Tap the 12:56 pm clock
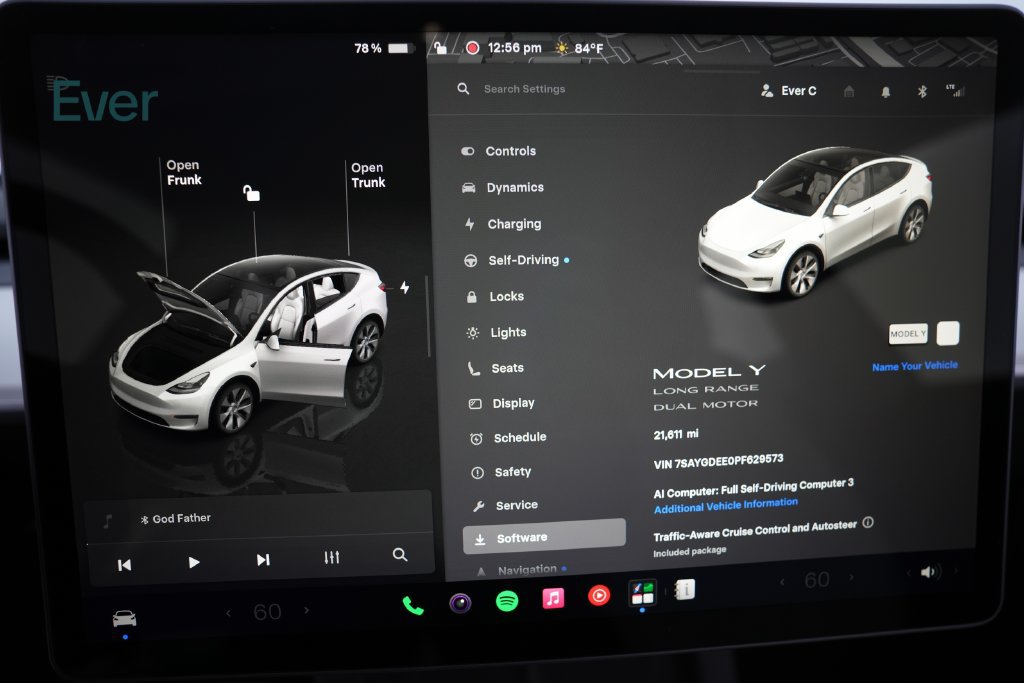This screenshot has height=683, width=1024. coord(515,48)
